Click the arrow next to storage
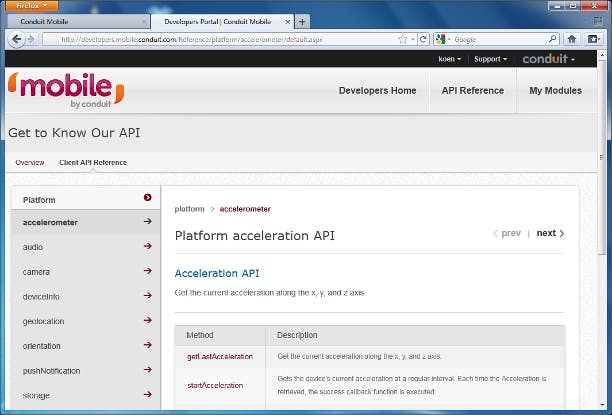The image size is (612, 415). tap(148, 394)
